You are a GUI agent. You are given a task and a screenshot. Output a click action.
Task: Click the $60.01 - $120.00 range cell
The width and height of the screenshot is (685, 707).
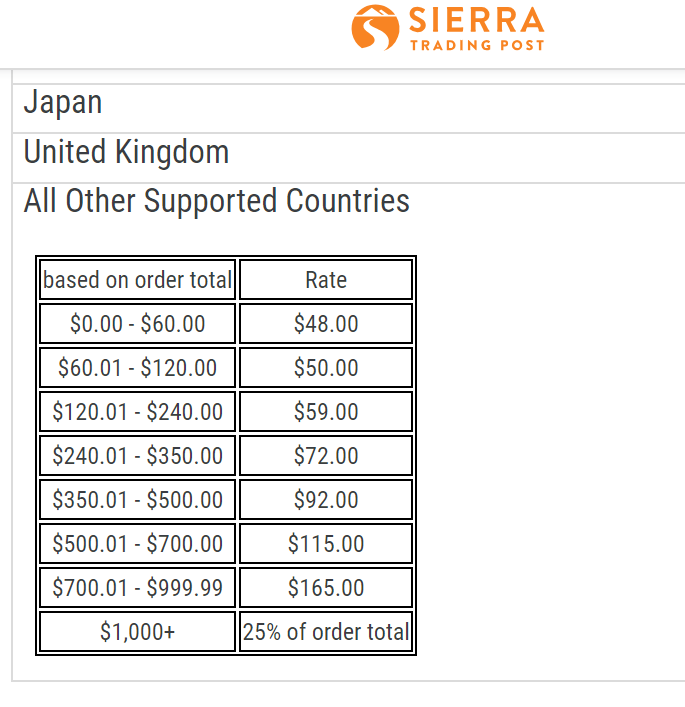pyautogui.click(x=138, y=367)
